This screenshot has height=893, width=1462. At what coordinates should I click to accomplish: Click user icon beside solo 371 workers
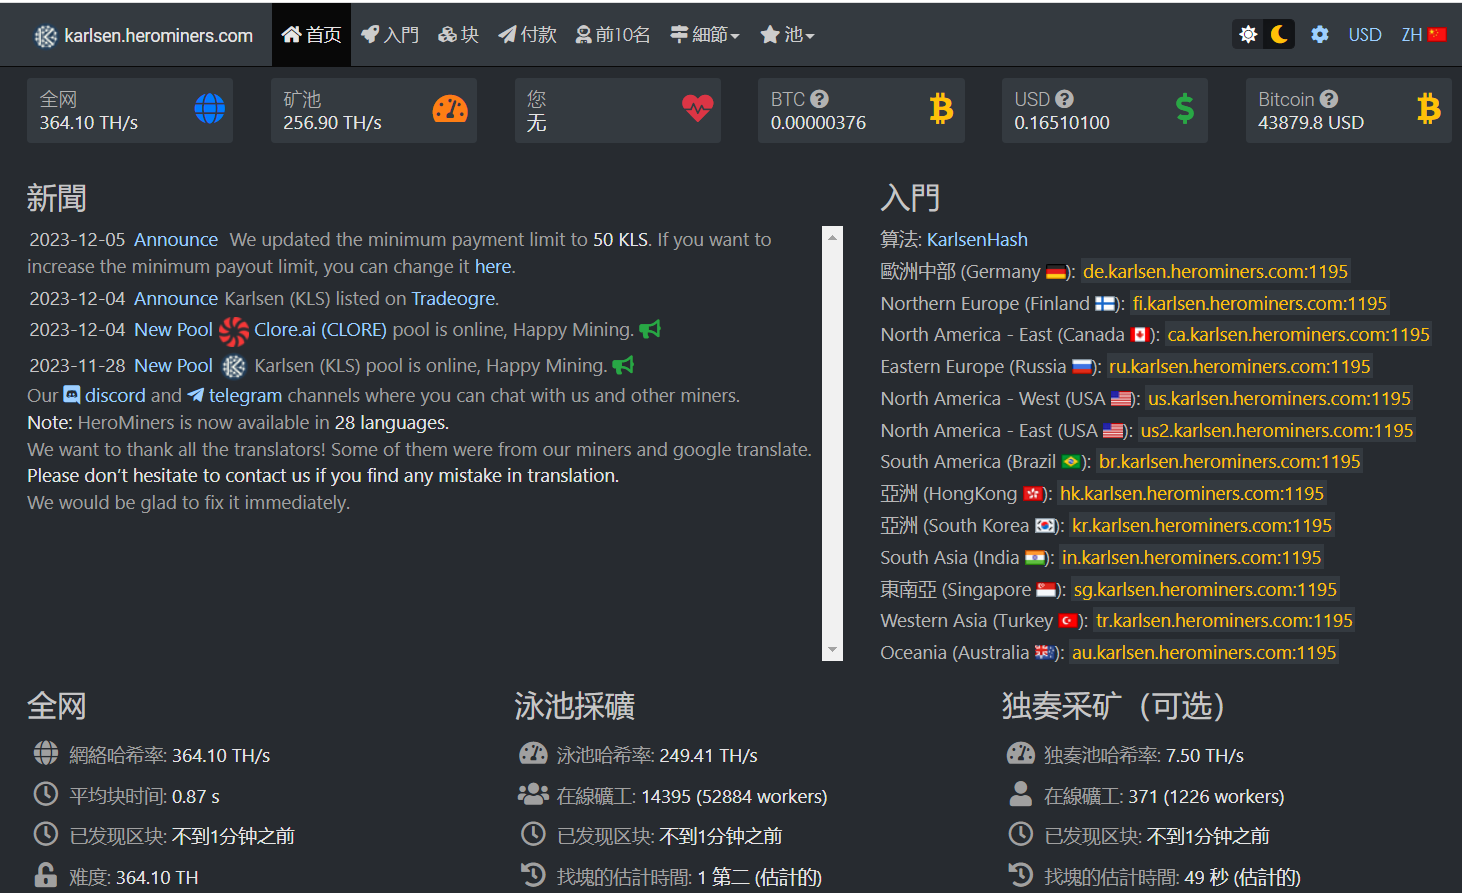click(1021, 794)
